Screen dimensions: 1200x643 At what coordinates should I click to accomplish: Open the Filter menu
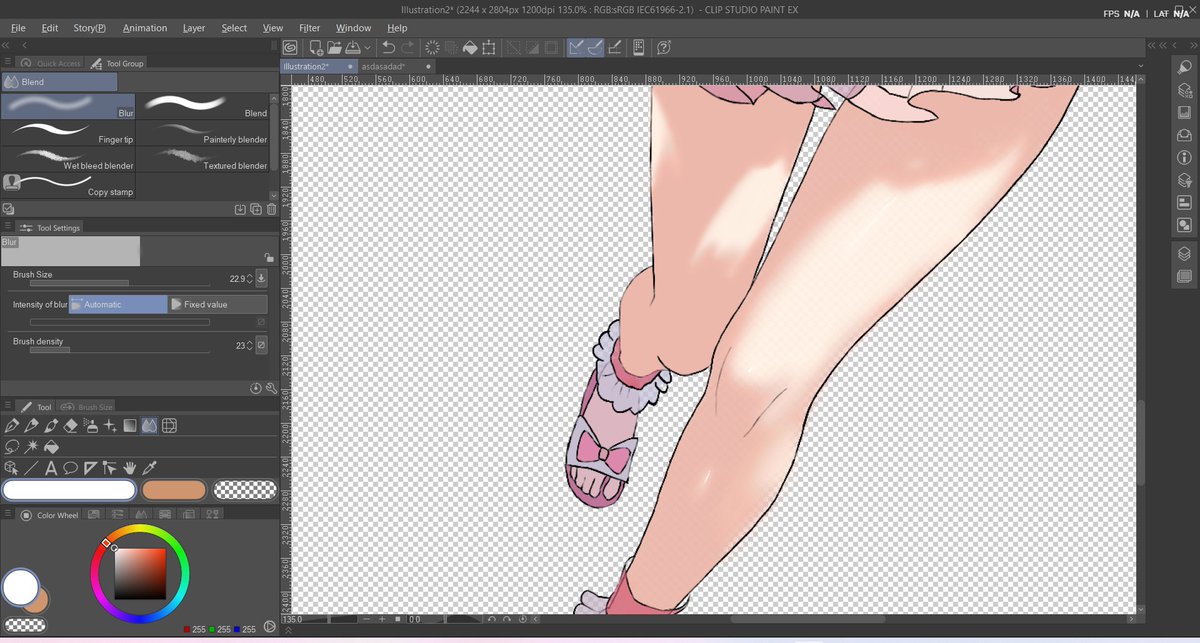[x=310, y=28]
